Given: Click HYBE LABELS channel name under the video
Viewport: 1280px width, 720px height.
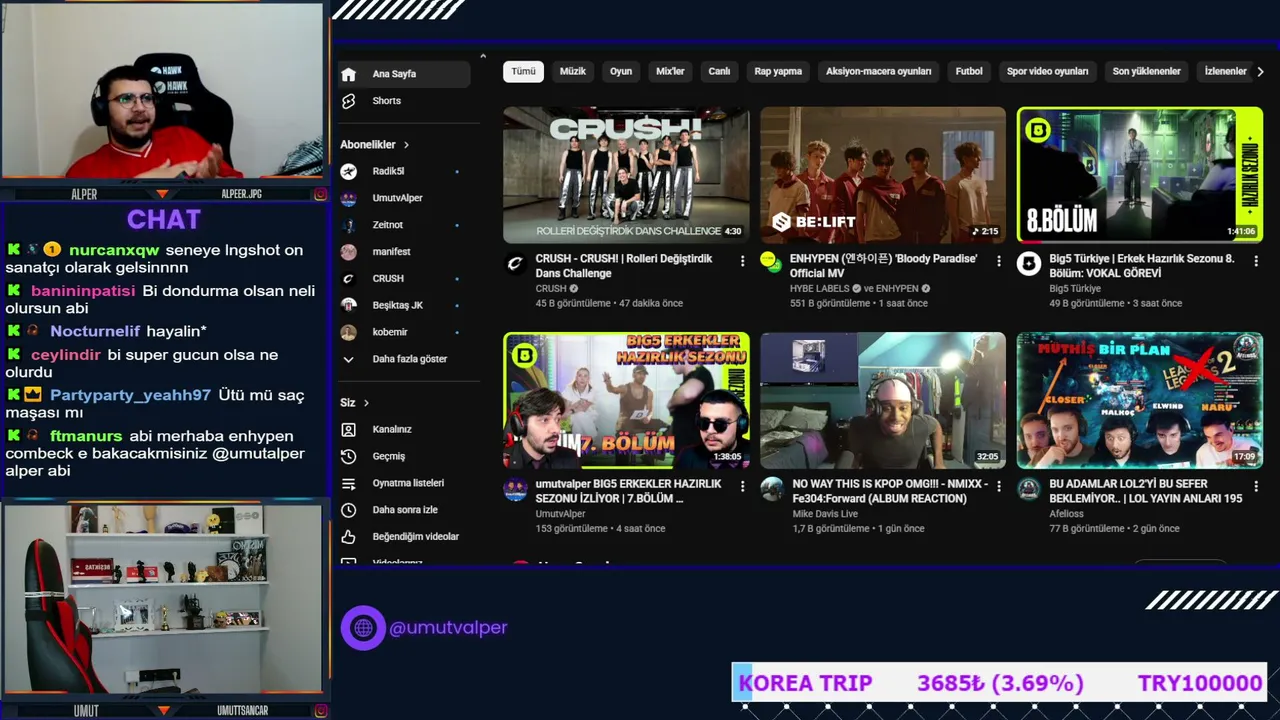Looking at the screenshot, I should [x=820, y=289].
